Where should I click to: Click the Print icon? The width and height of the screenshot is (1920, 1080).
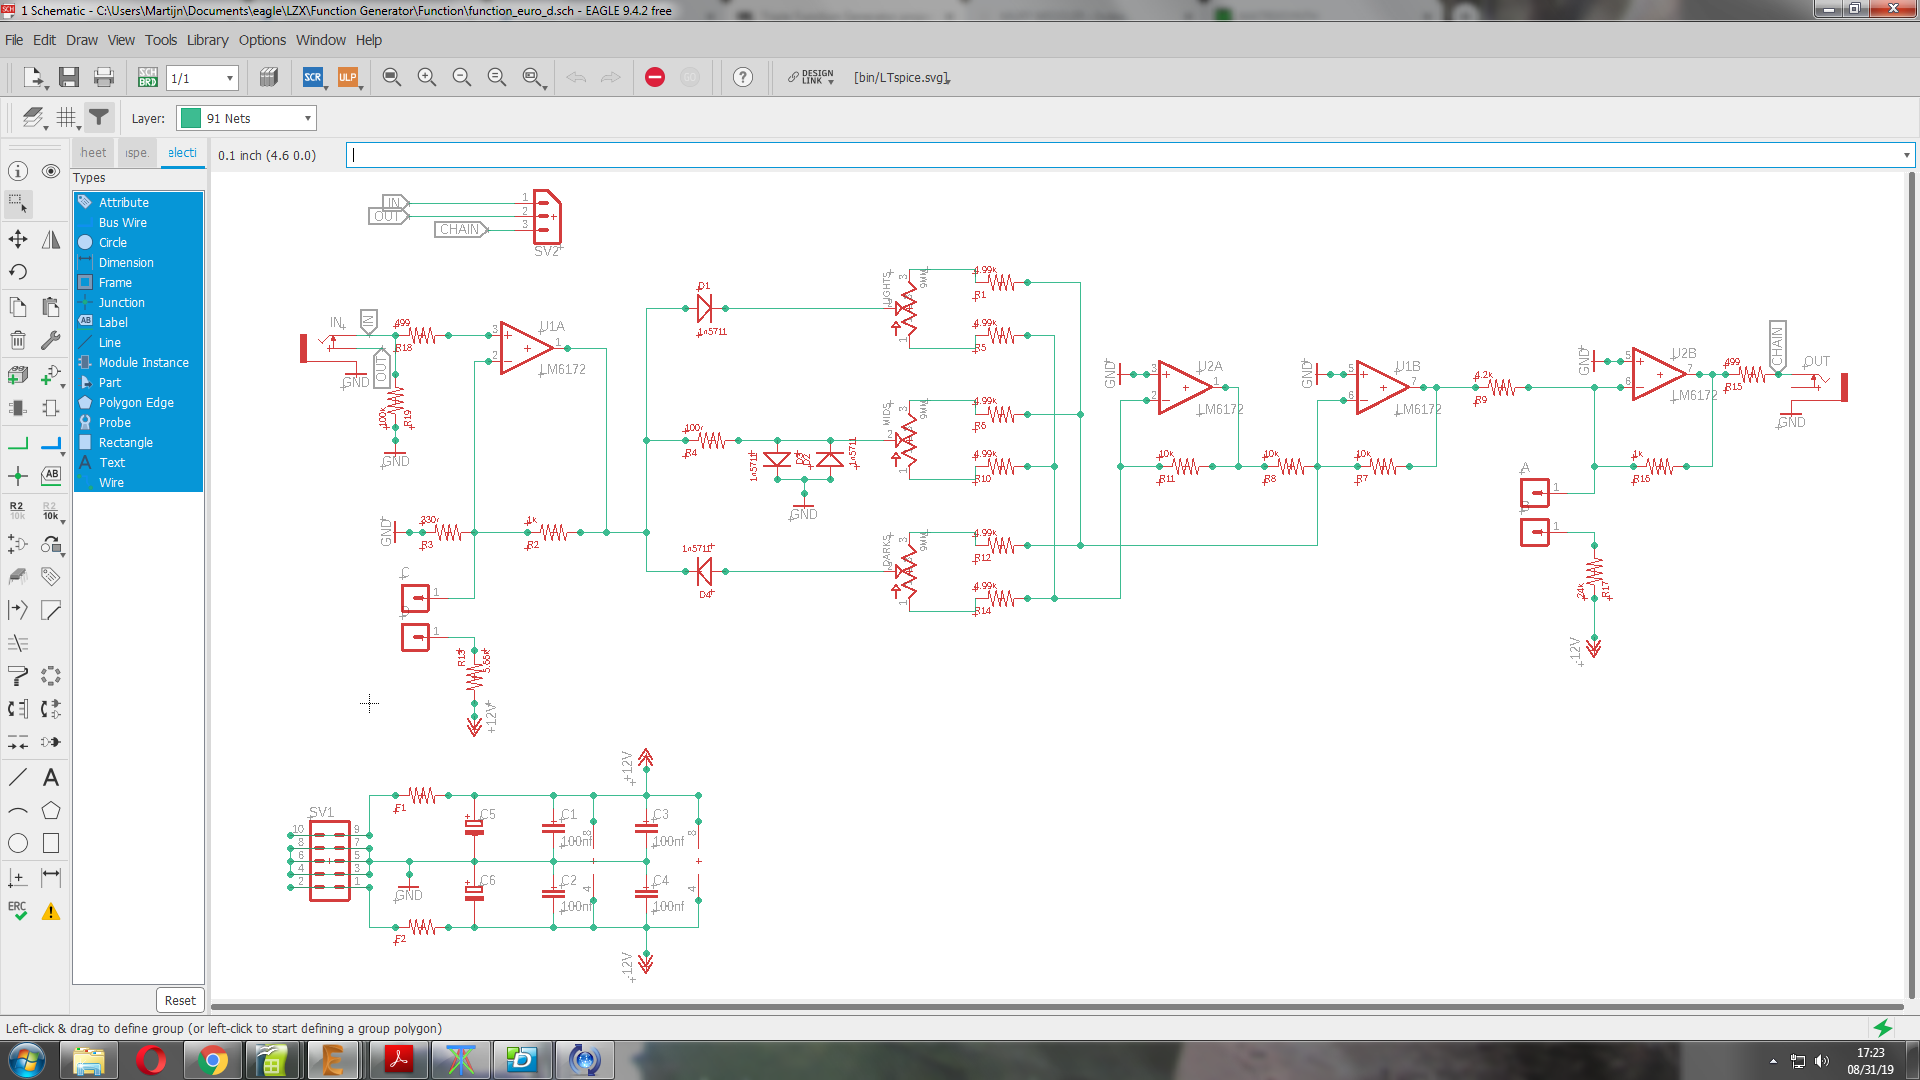coord(103,77)
